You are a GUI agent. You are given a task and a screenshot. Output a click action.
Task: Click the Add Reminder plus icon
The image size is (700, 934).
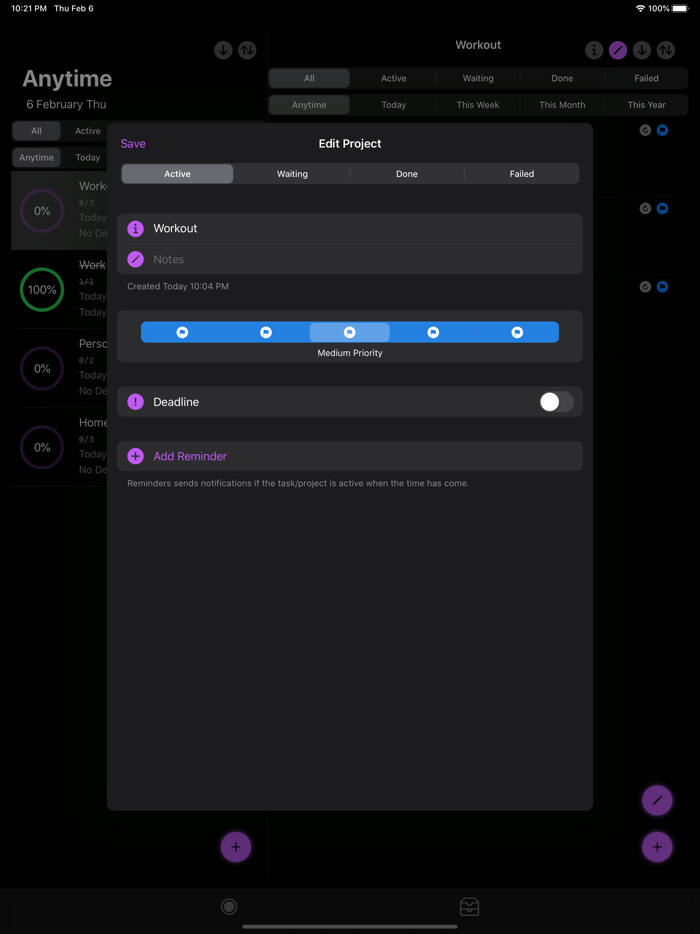[136, 456]
